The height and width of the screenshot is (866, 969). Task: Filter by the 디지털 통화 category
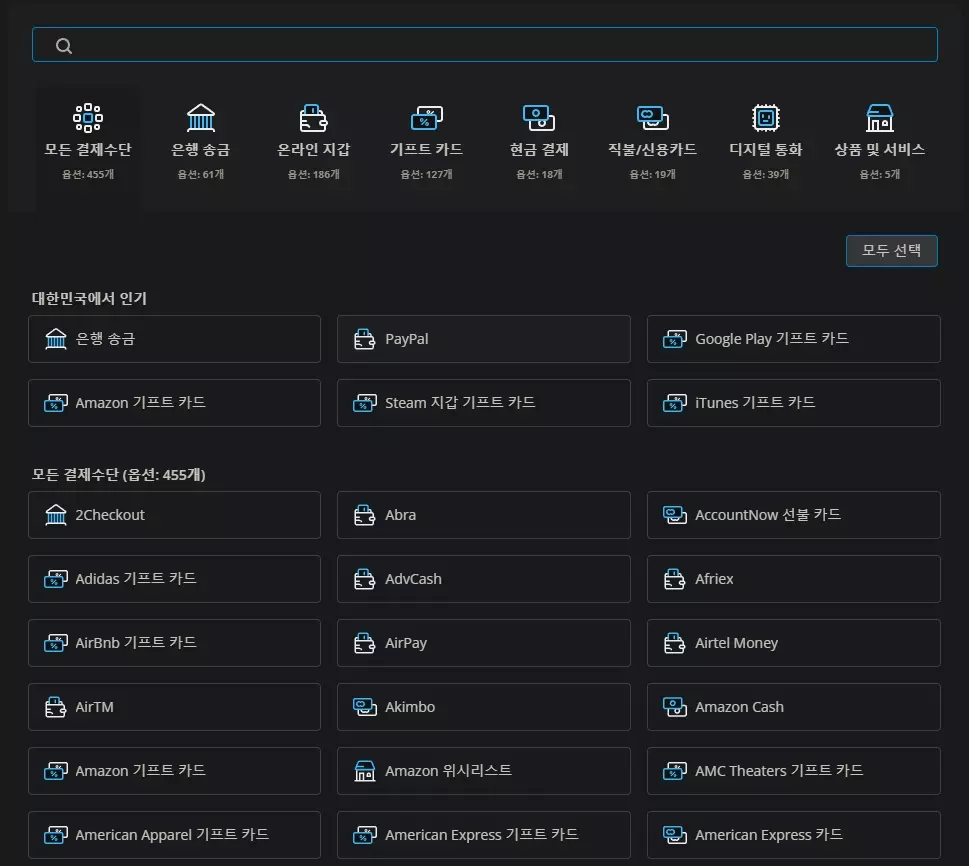[766, 142]
